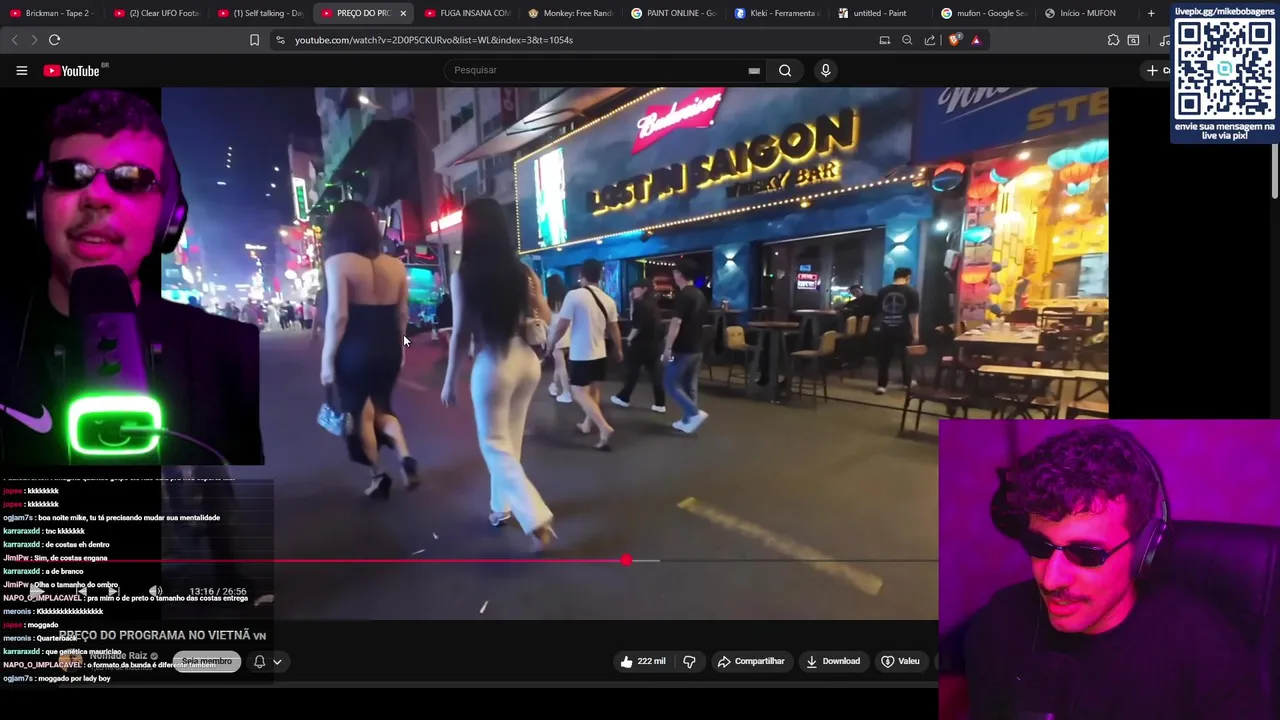Open the notification bell dropdown chevron
This screenshot has height=720, width=1280.
(277, 661)
